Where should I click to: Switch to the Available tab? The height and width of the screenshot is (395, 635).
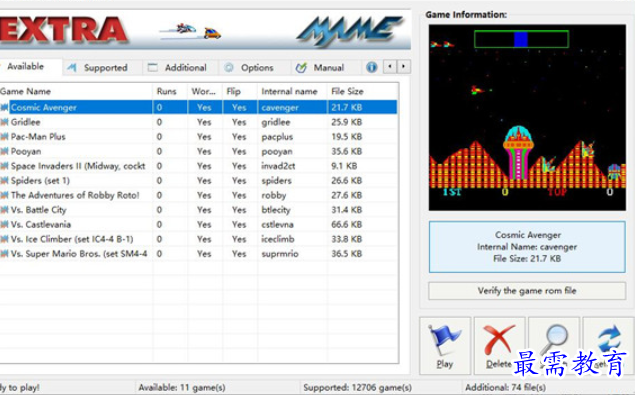coord(26,66)
